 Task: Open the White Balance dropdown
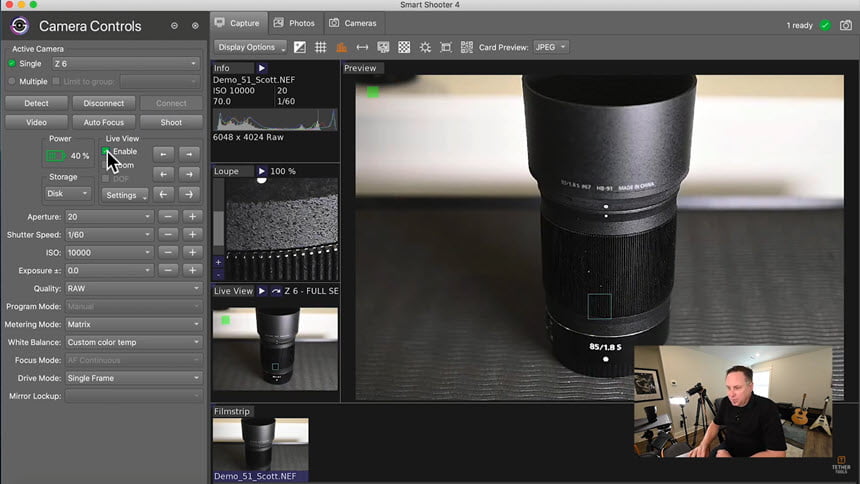[133, 342]
